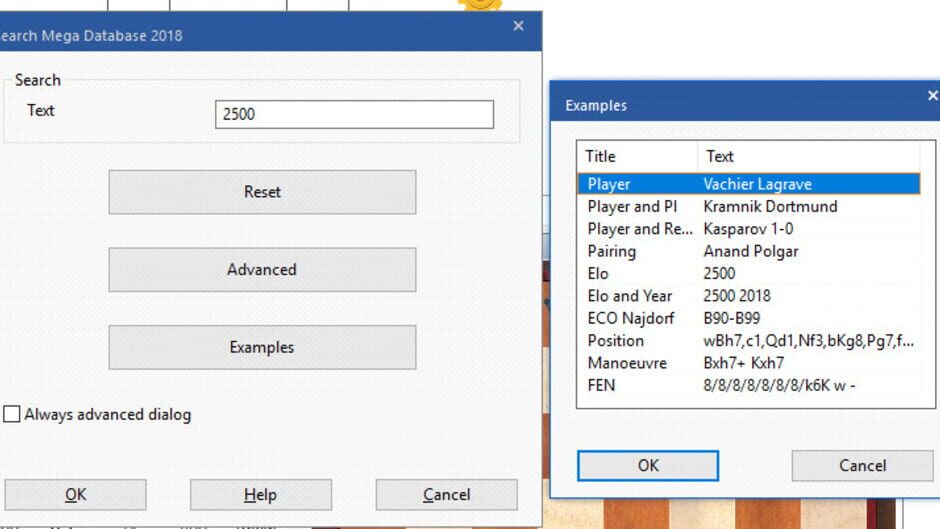Select the Player Vachier Lagrave example row

[749, 184]
